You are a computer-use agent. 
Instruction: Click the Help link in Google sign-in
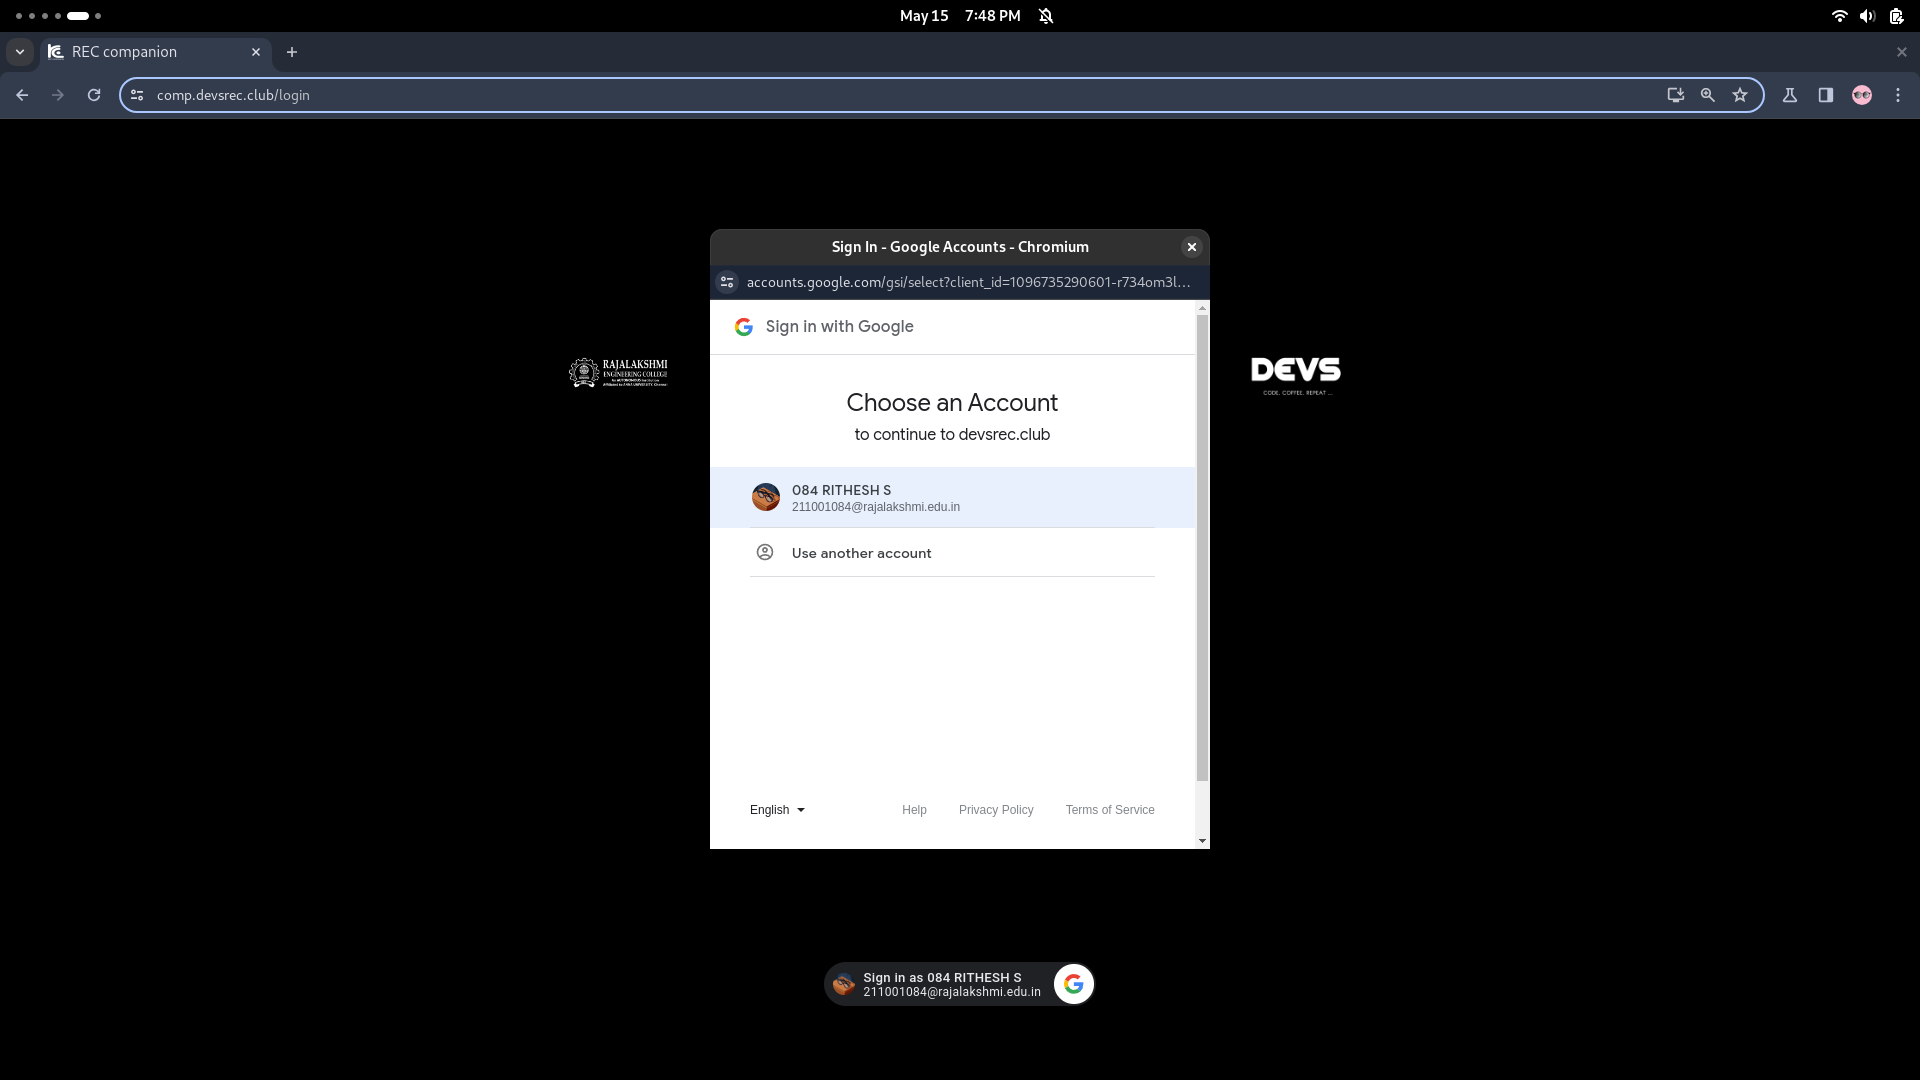[x=914, y=810]
